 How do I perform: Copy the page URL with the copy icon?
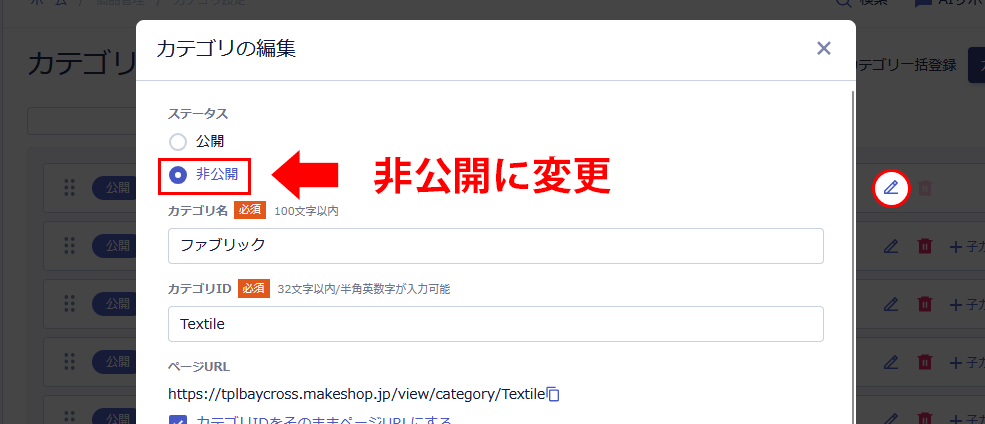pos(553,394)
